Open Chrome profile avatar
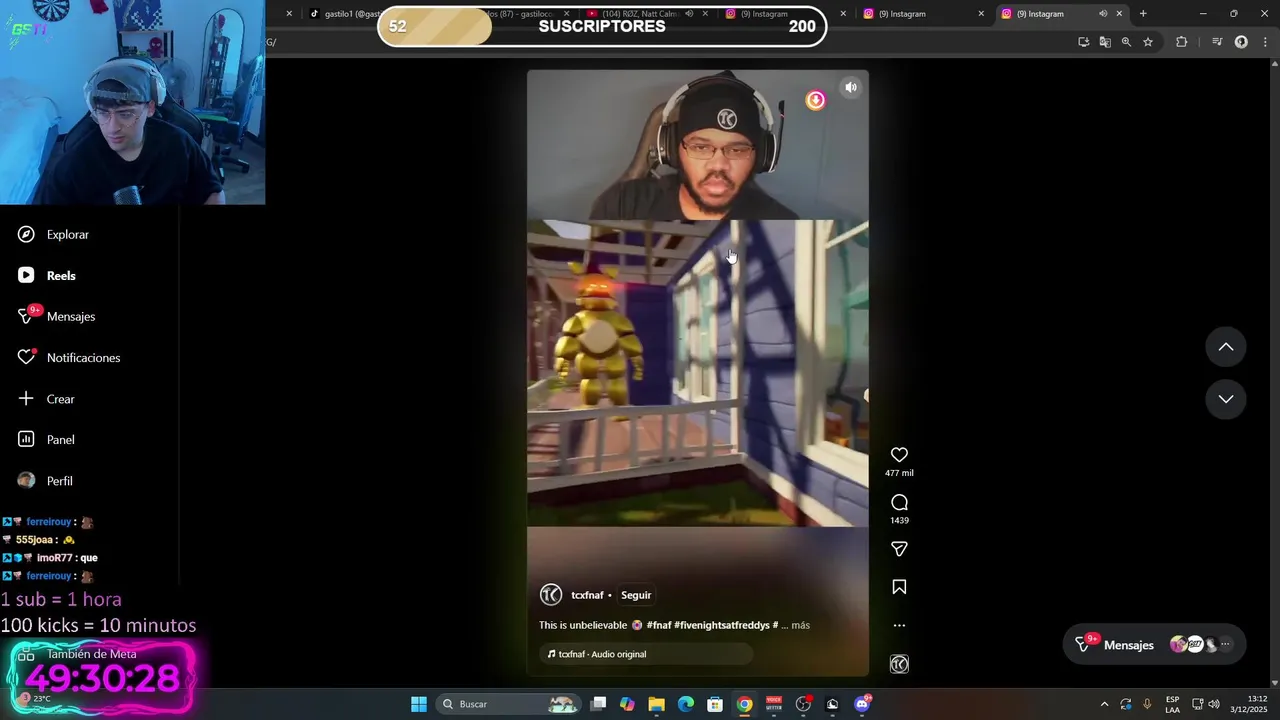Image resolution: width=1280 pixels, height=720 pixels. (1241, 42)
